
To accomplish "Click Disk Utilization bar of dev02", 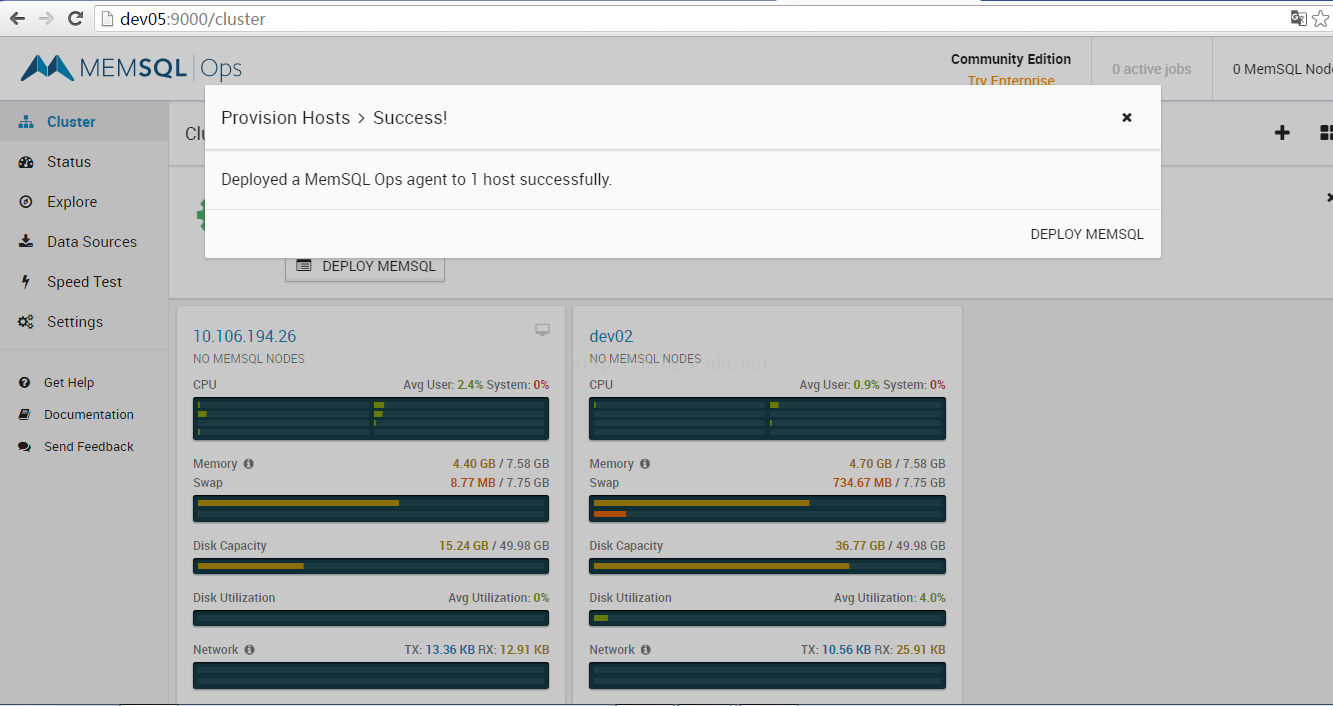I will tap(767, 618).
